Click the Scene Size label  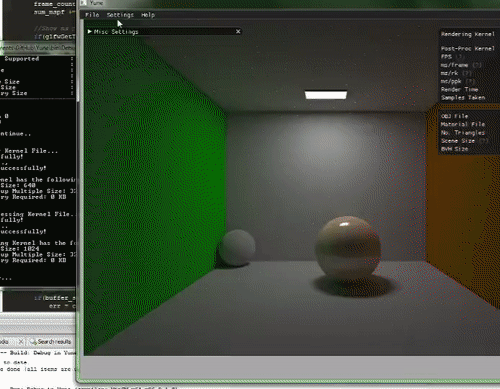click(458, 141)
